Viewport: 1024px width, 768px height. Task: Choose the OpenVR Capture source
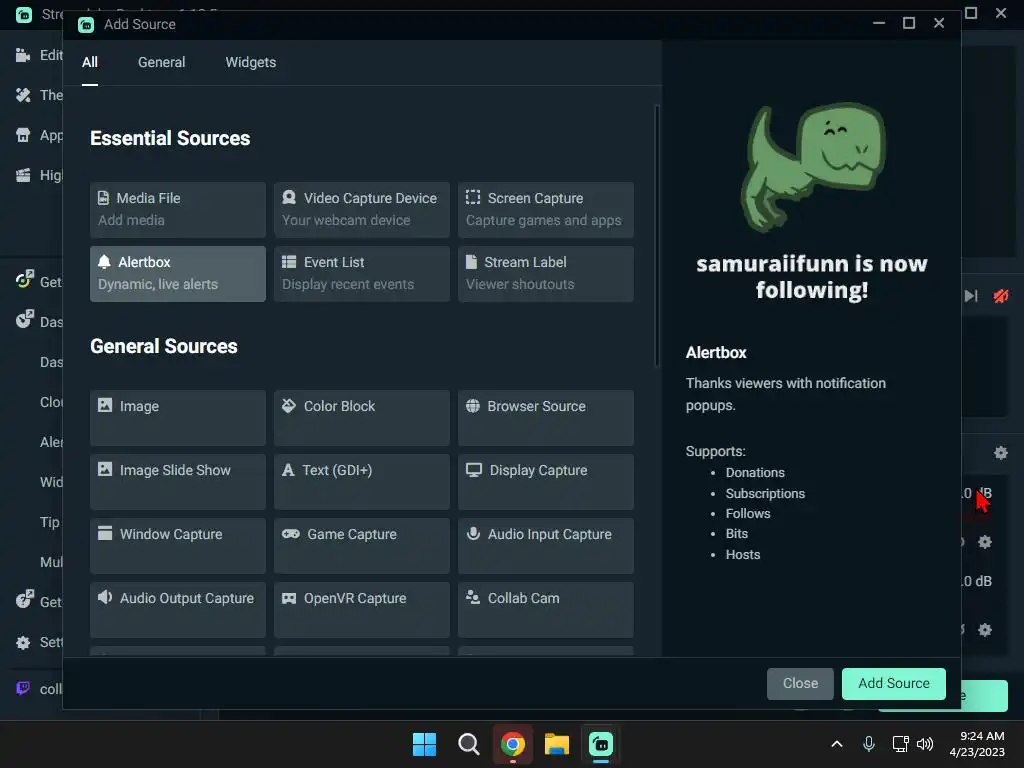point(362,610)
